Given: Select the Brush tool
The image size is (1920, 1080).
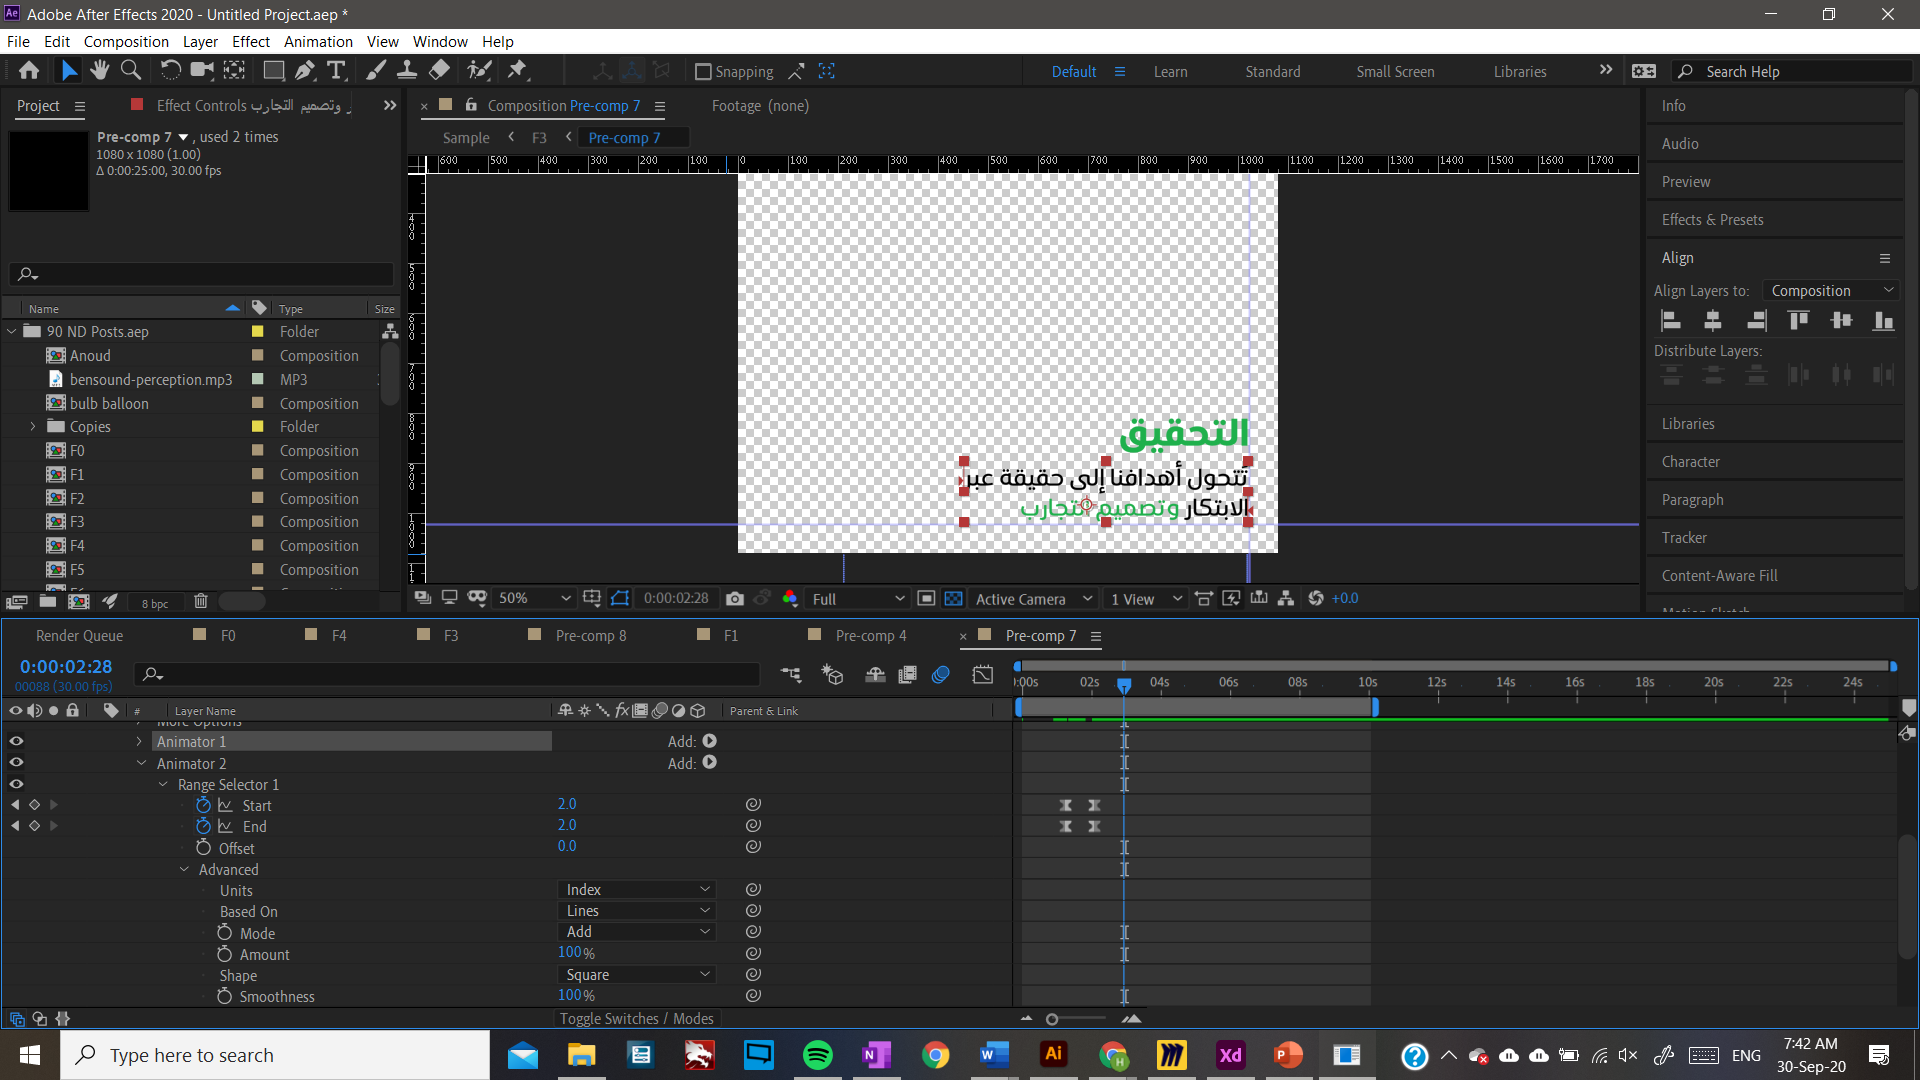Looking at the screenshot, I should [376, 71].
